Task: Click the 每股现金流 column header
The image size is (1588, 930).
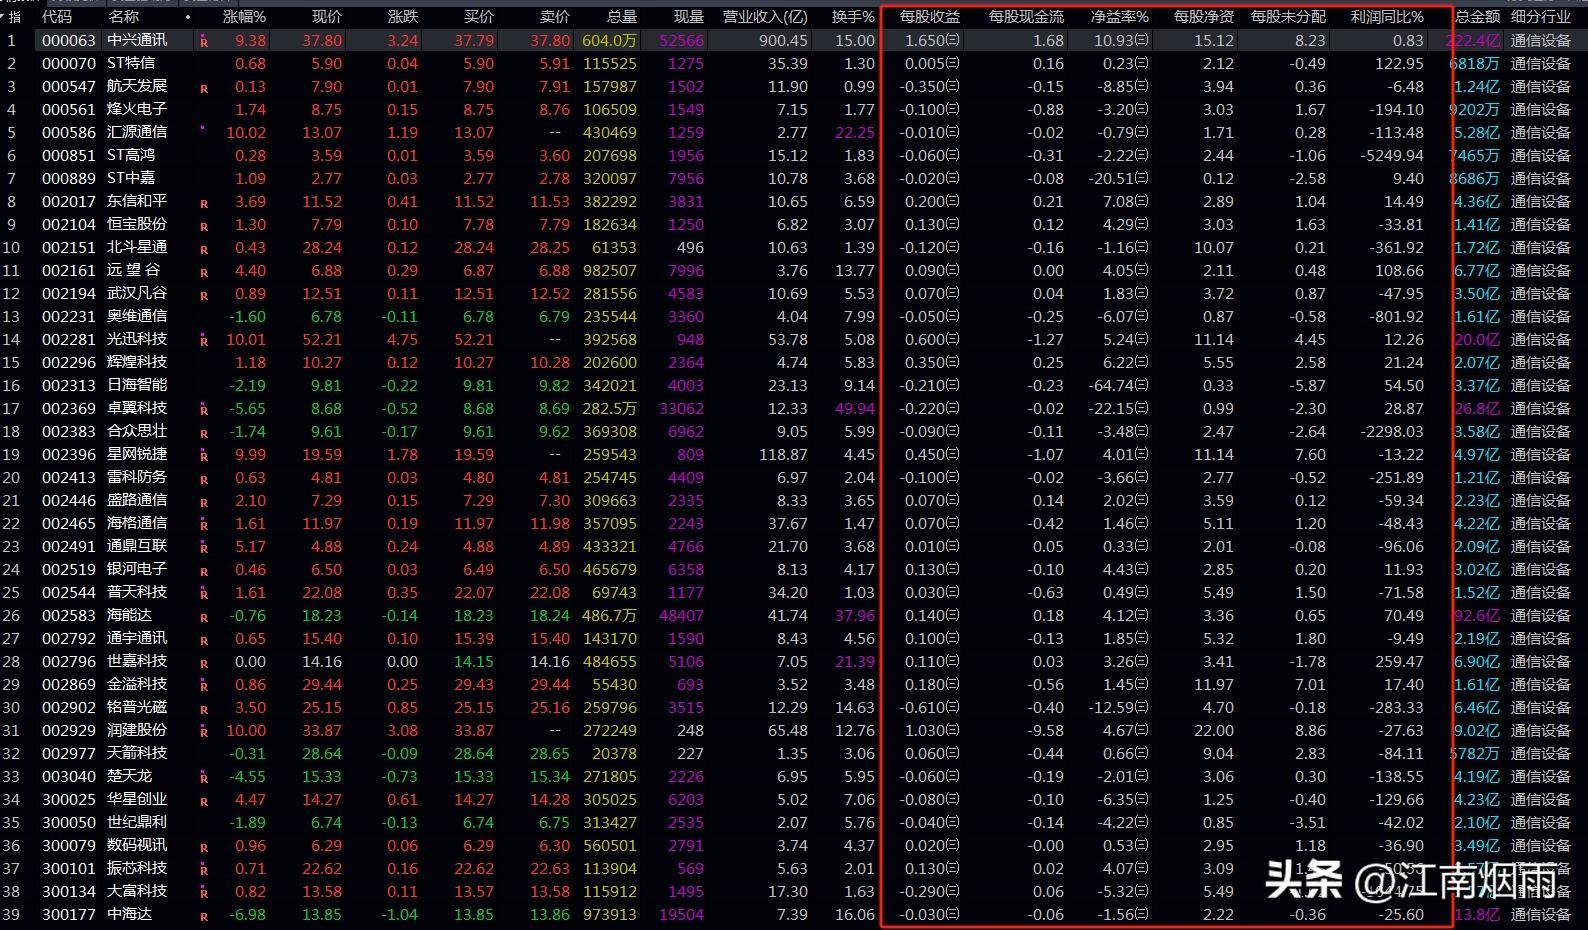Action: [x=1026, y=17]
